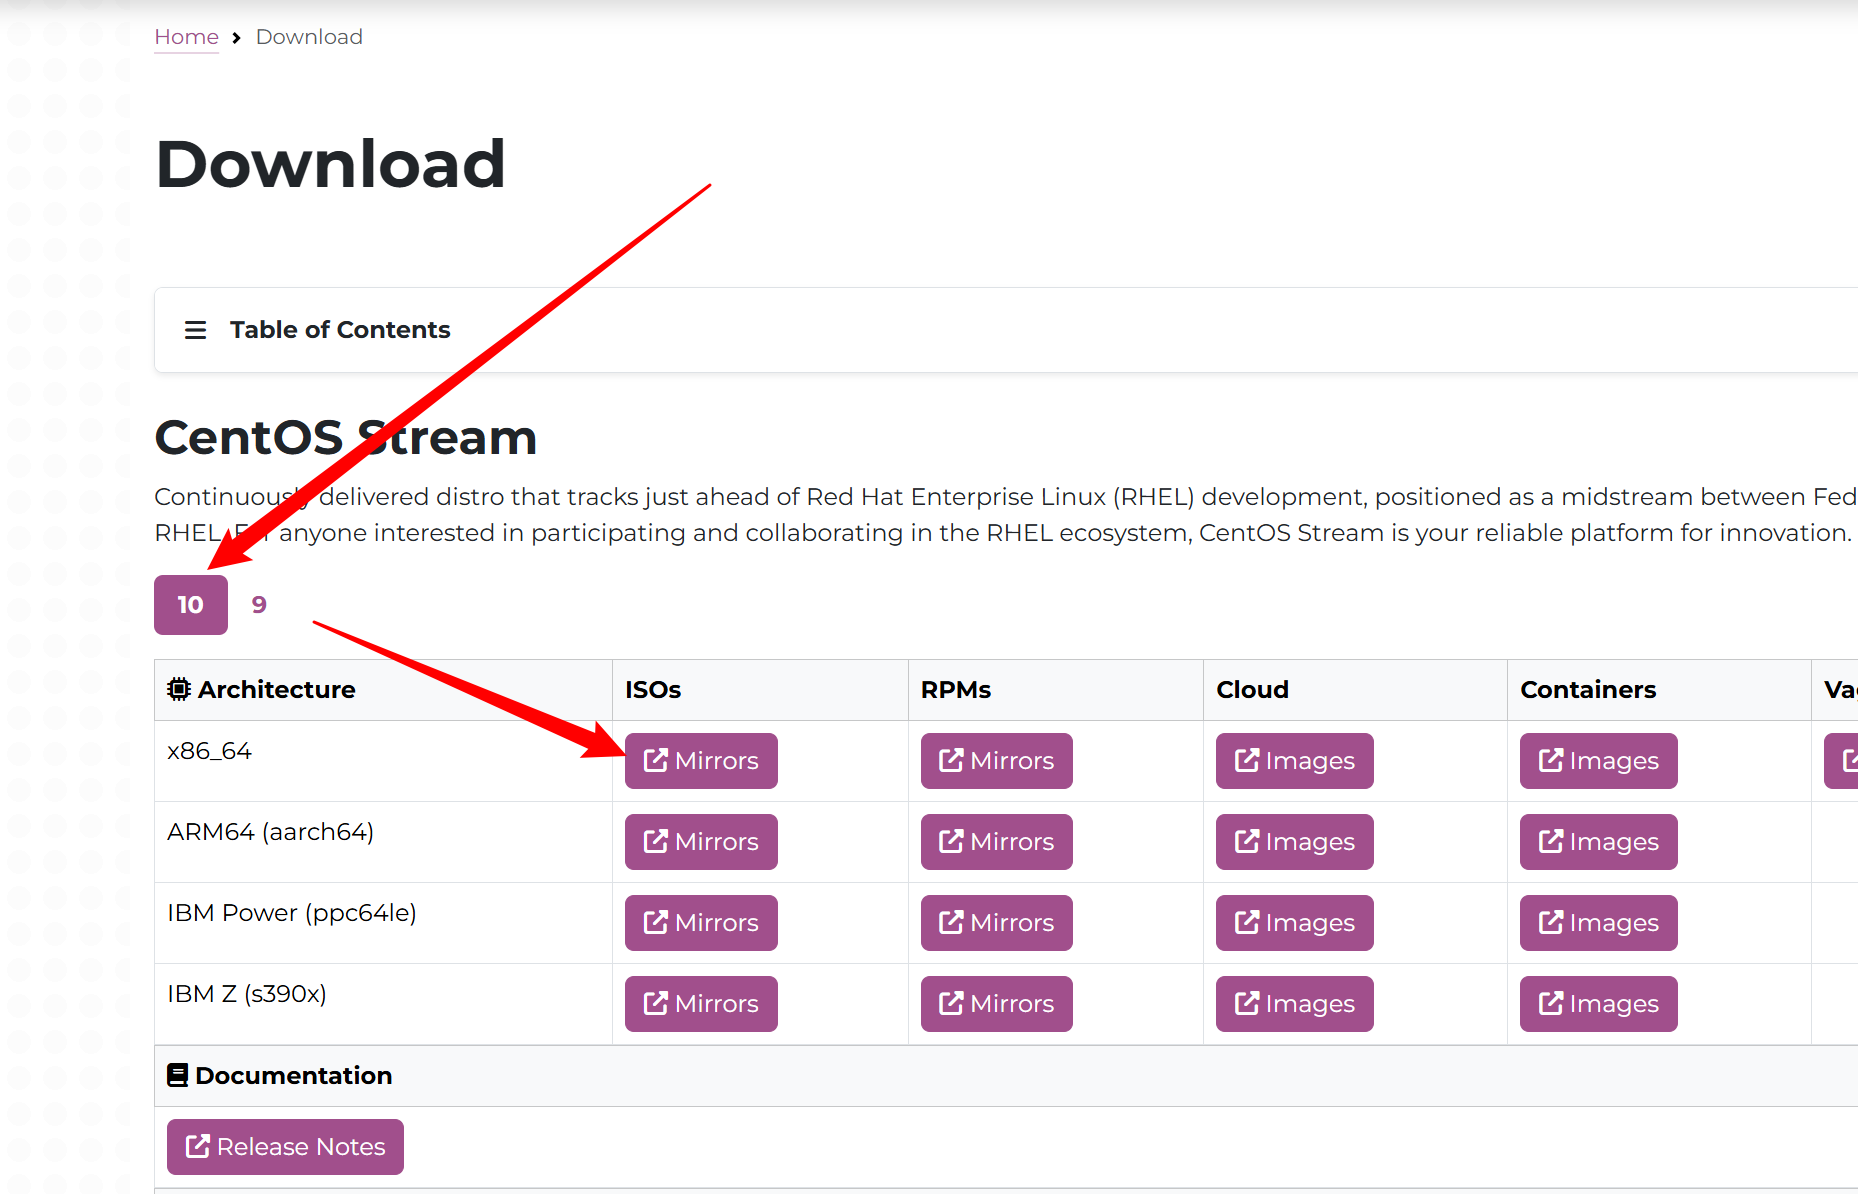Expand the Table of Contents panel
The width and height of the screenshot is (1858, 1194).
click(x=1005, y=330)
